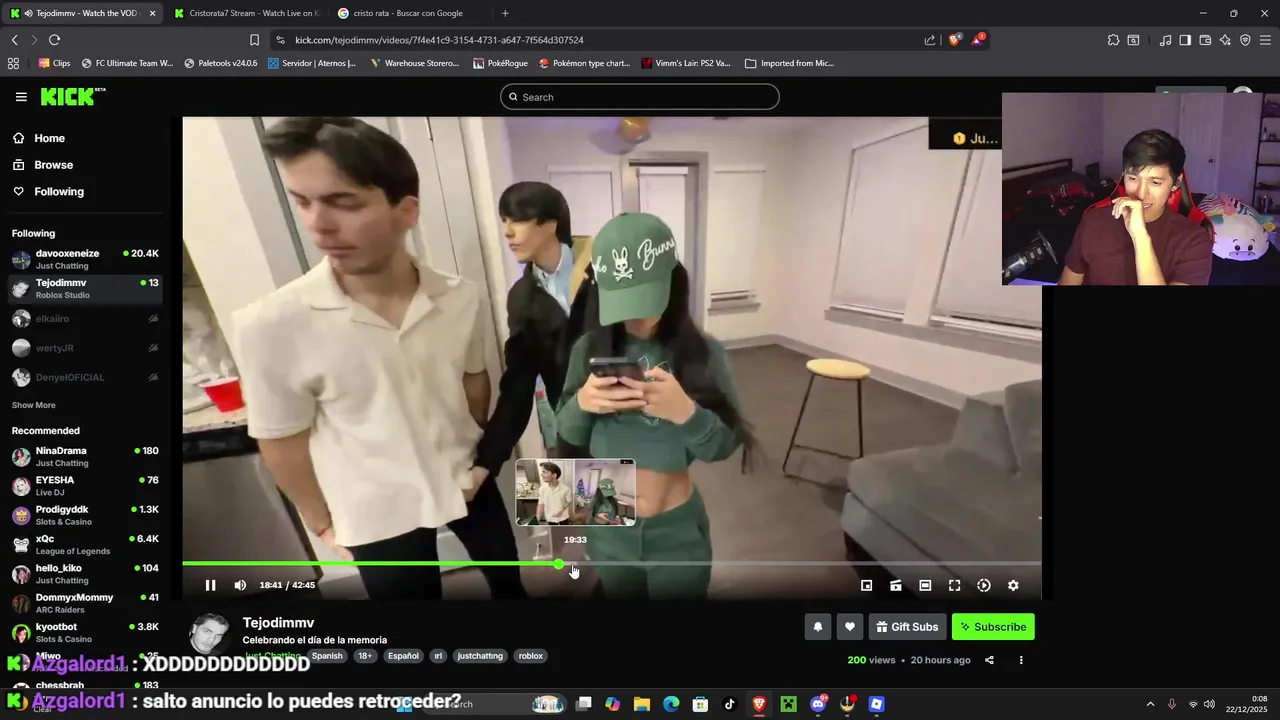Click the justchatting tag
The width and height of the screenshot is (1280, 720).
480,656
